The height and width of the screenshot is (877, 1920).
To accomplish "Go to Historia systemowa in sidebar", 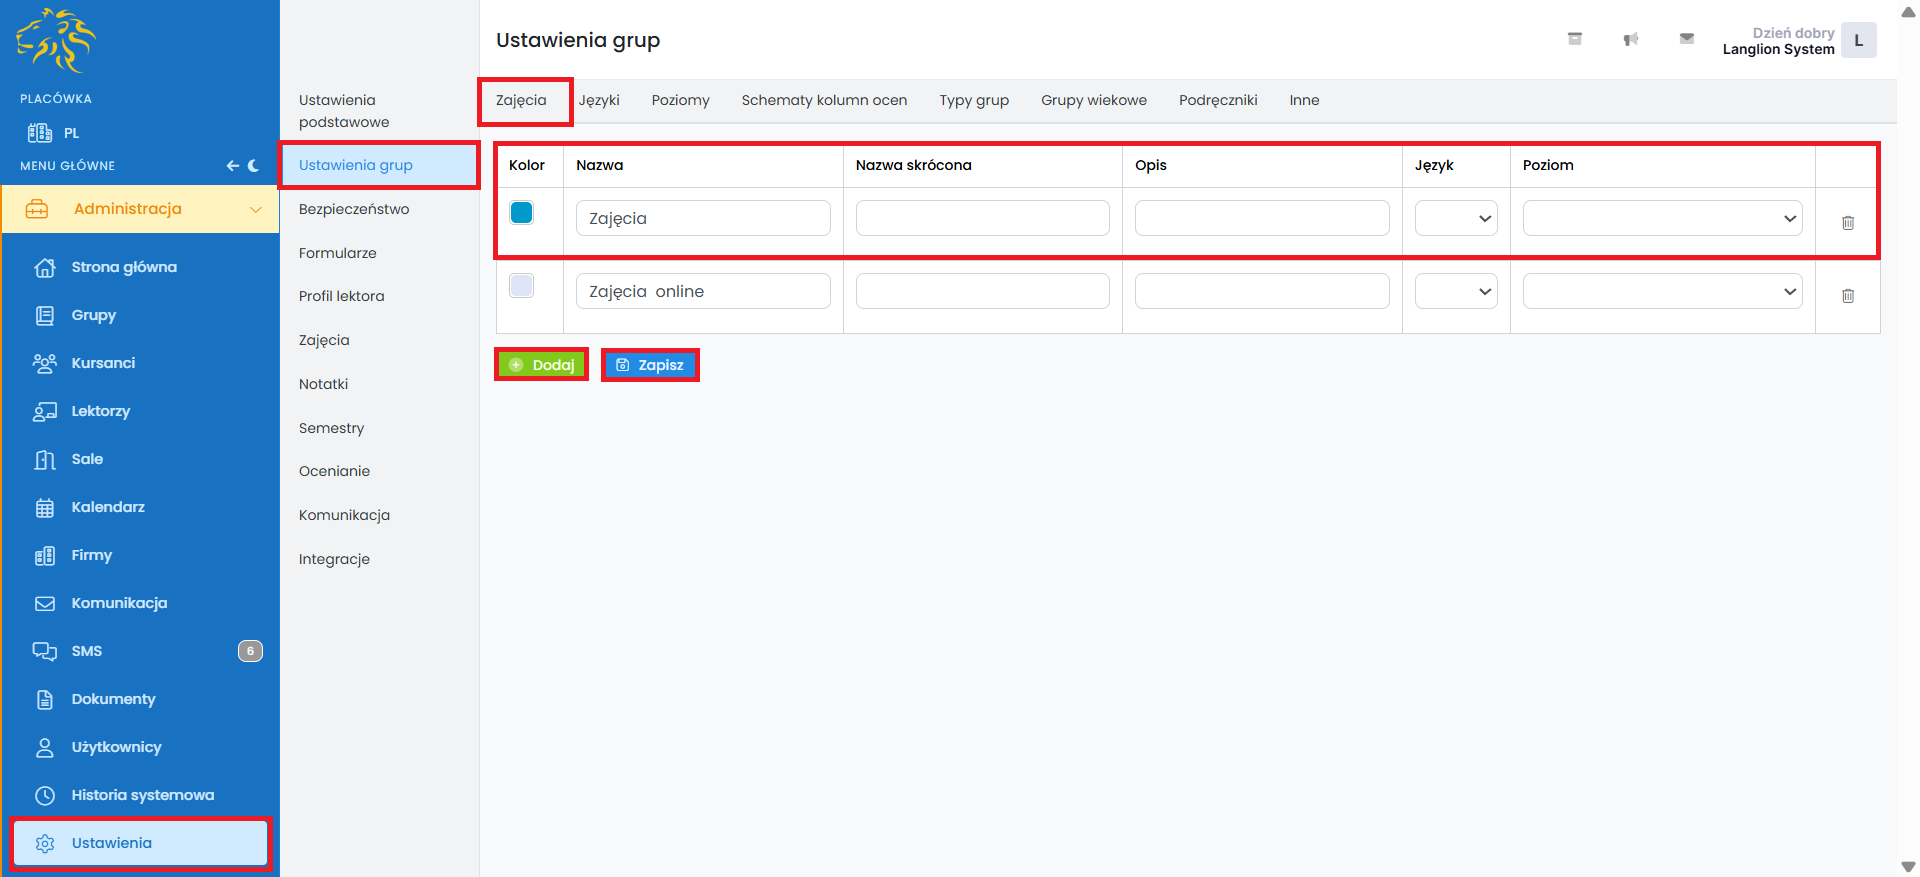I will (x=142, y=795).
